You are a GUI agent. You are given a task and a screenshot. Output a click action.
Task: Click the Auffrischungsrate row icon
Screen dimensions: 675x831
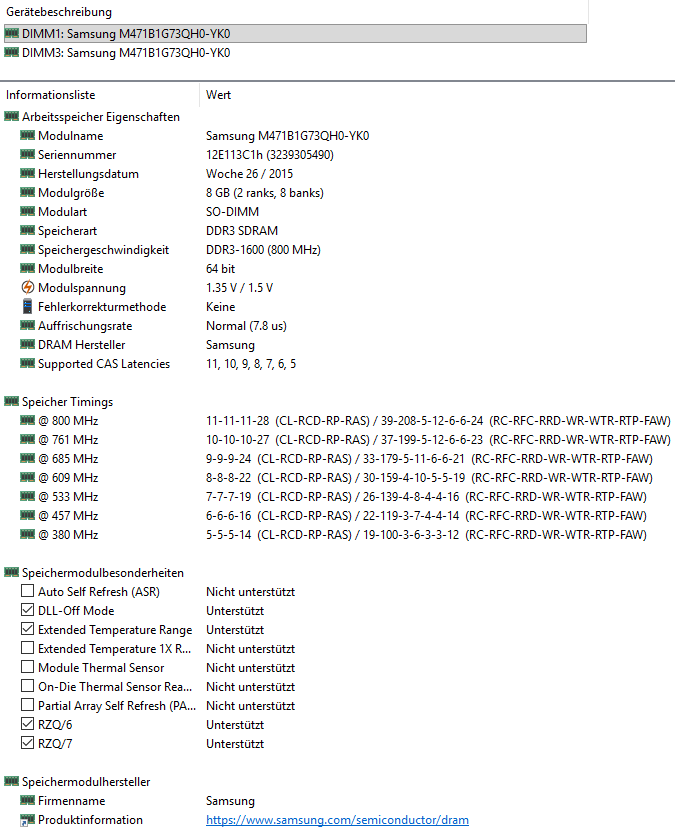click(x=28, y=326)
